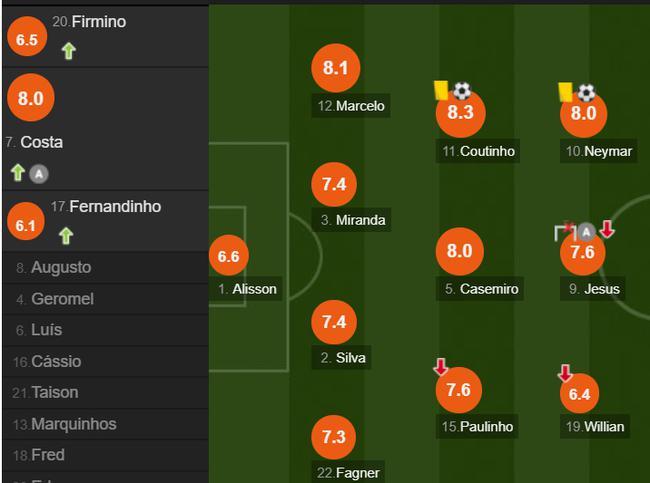Open Silva's player name label

(342, 358)
